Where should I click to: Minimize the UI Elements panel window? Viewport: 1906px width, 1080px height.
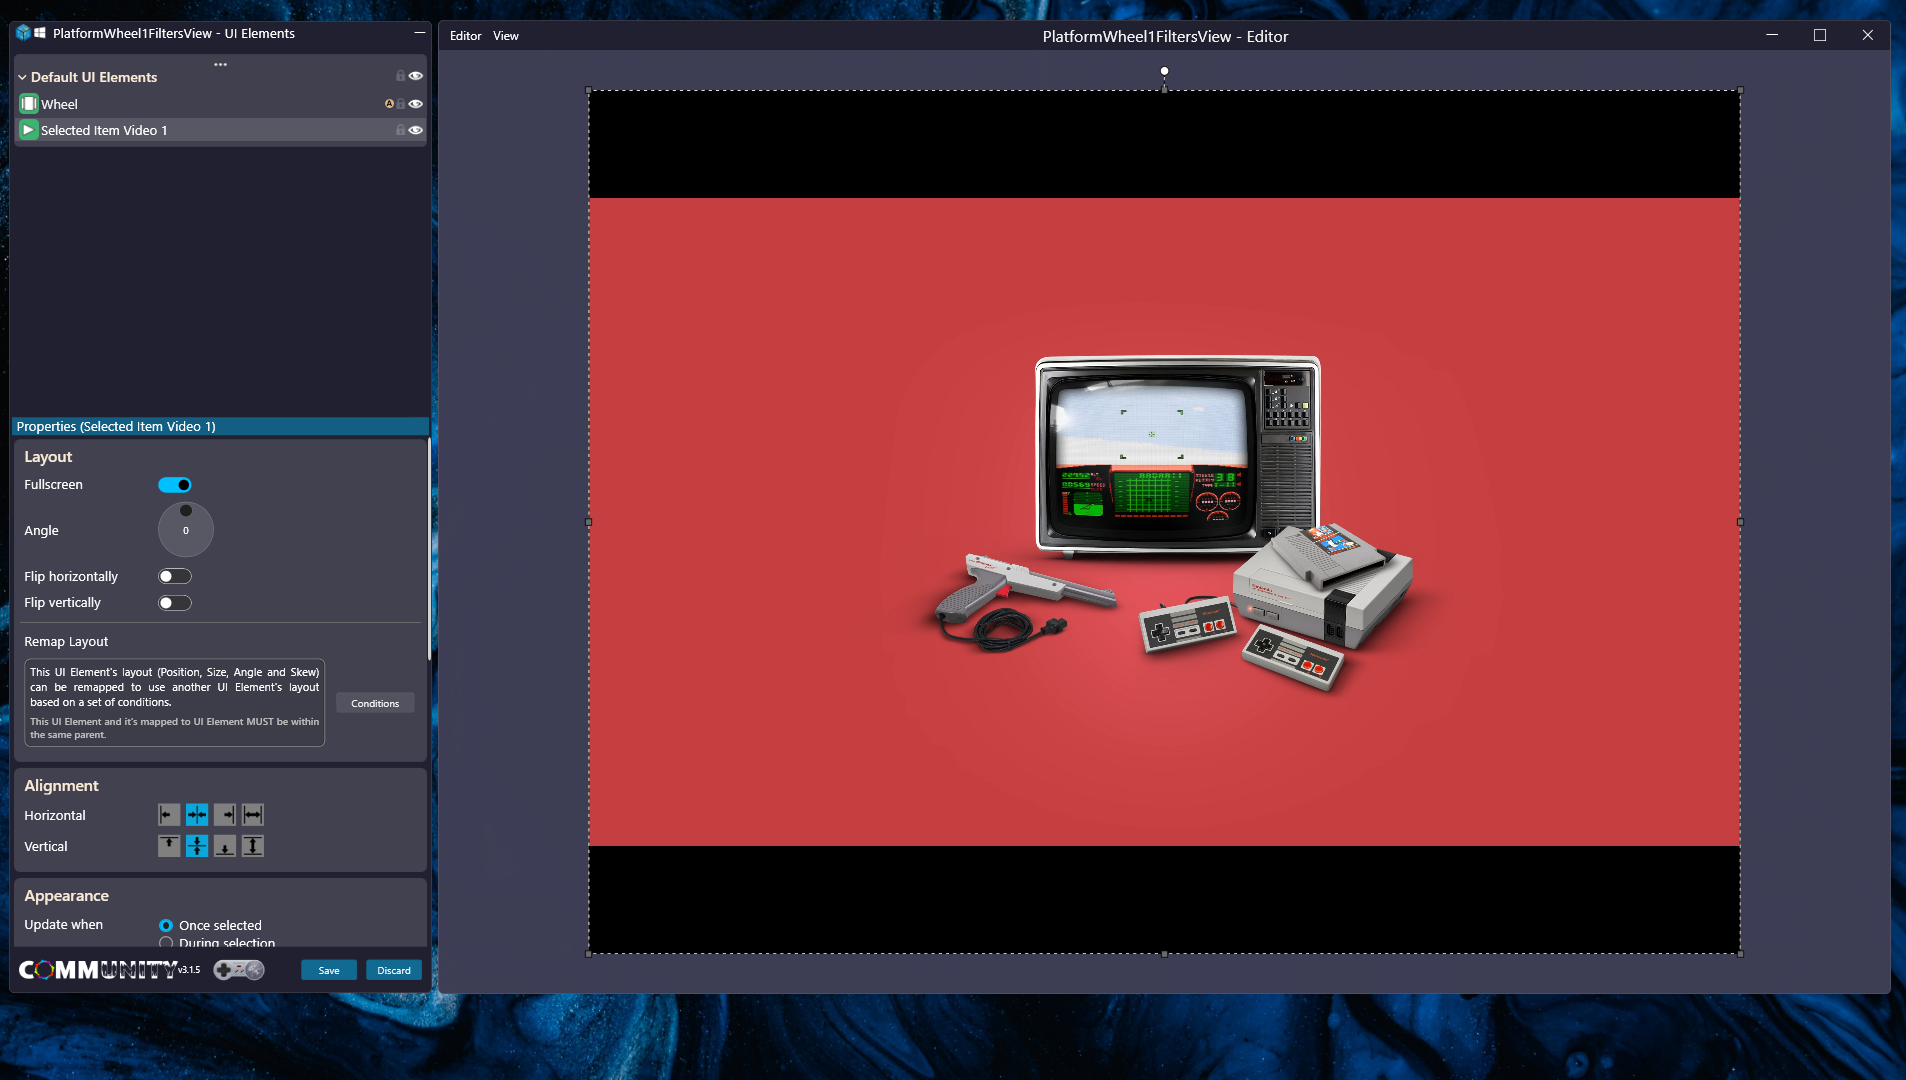point(419,33)
